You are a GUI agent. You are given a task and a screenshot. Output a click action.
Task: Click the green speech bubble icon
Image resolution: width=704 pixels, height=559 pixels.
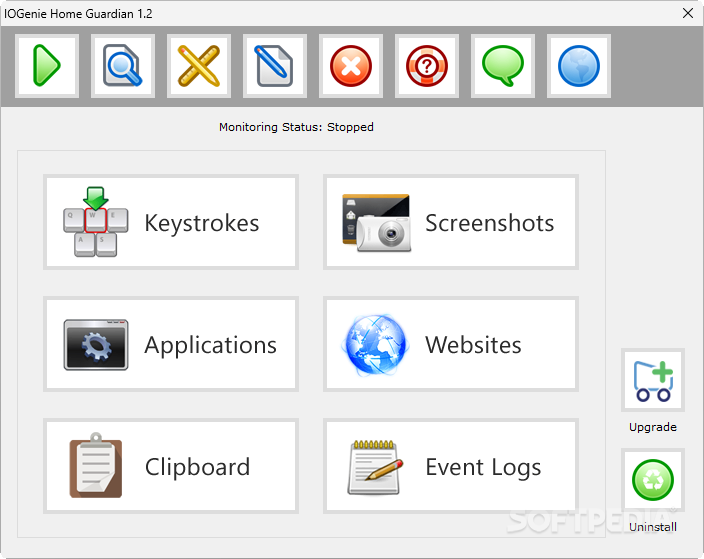coord(503,66)
